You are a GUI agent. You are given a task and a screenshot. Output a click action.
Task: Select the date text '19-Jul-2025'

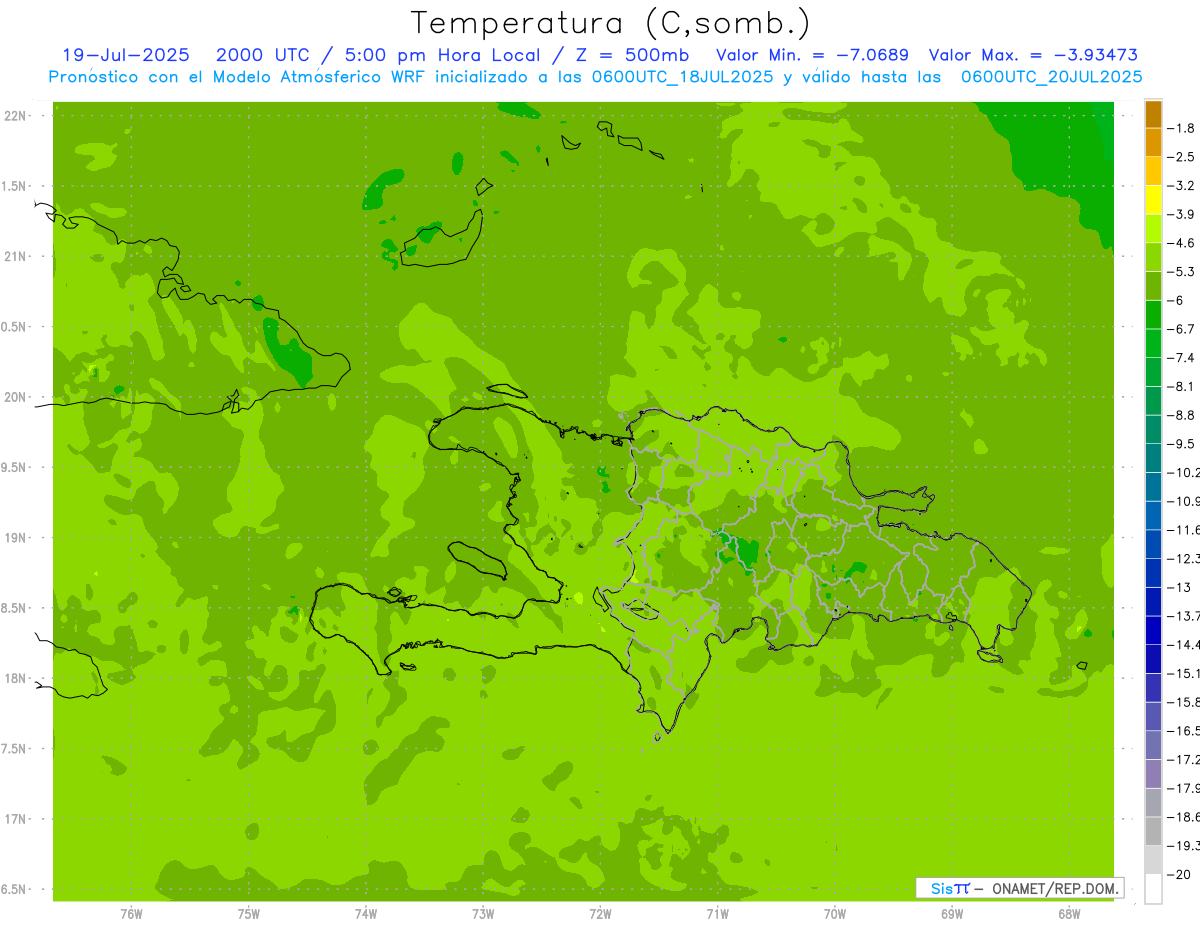point(126,55)
